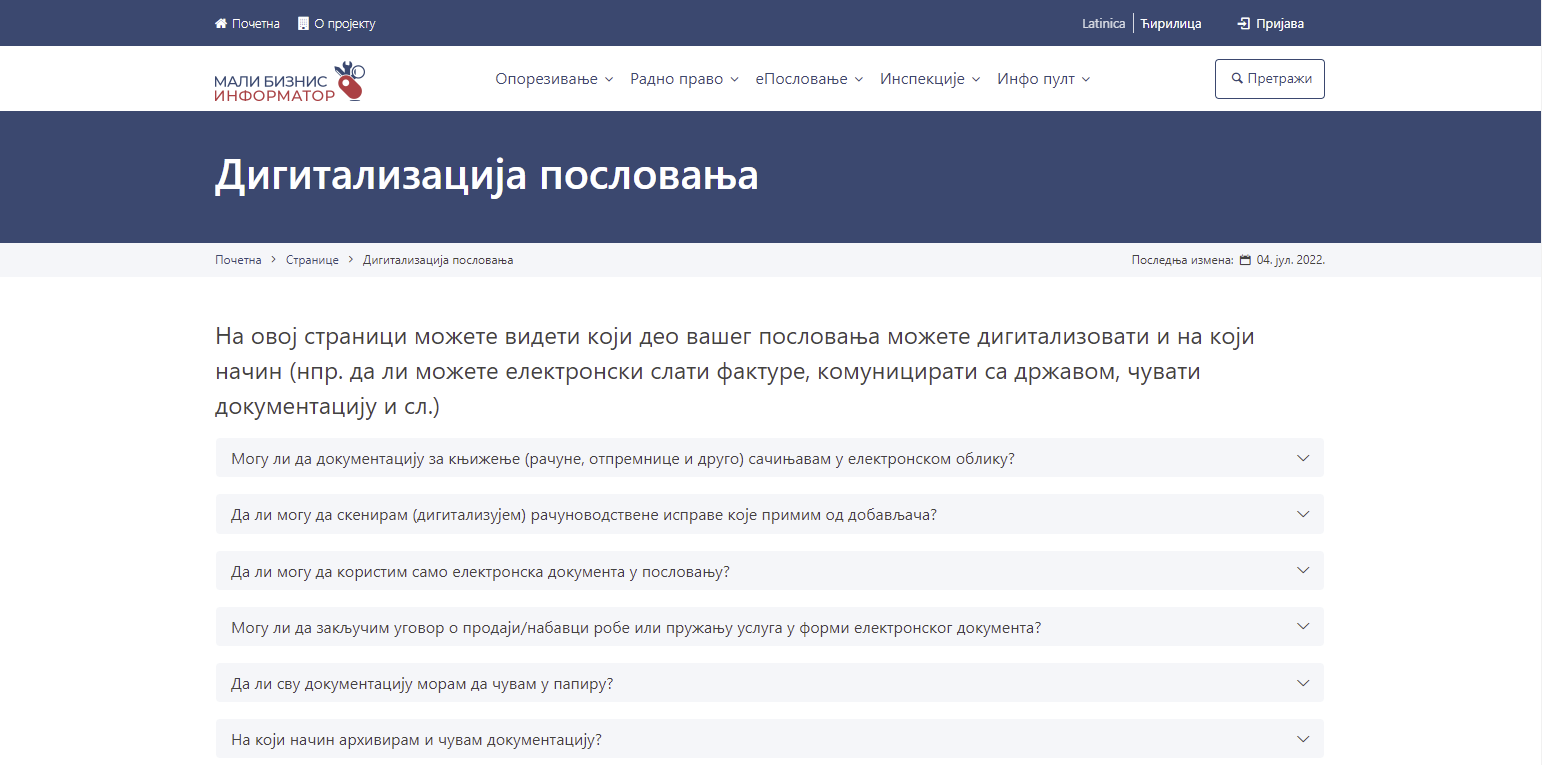Click the date 04. јул. 2022.
The height and width of the screenshot is (765, 1542).
[x=1291, y=260]
